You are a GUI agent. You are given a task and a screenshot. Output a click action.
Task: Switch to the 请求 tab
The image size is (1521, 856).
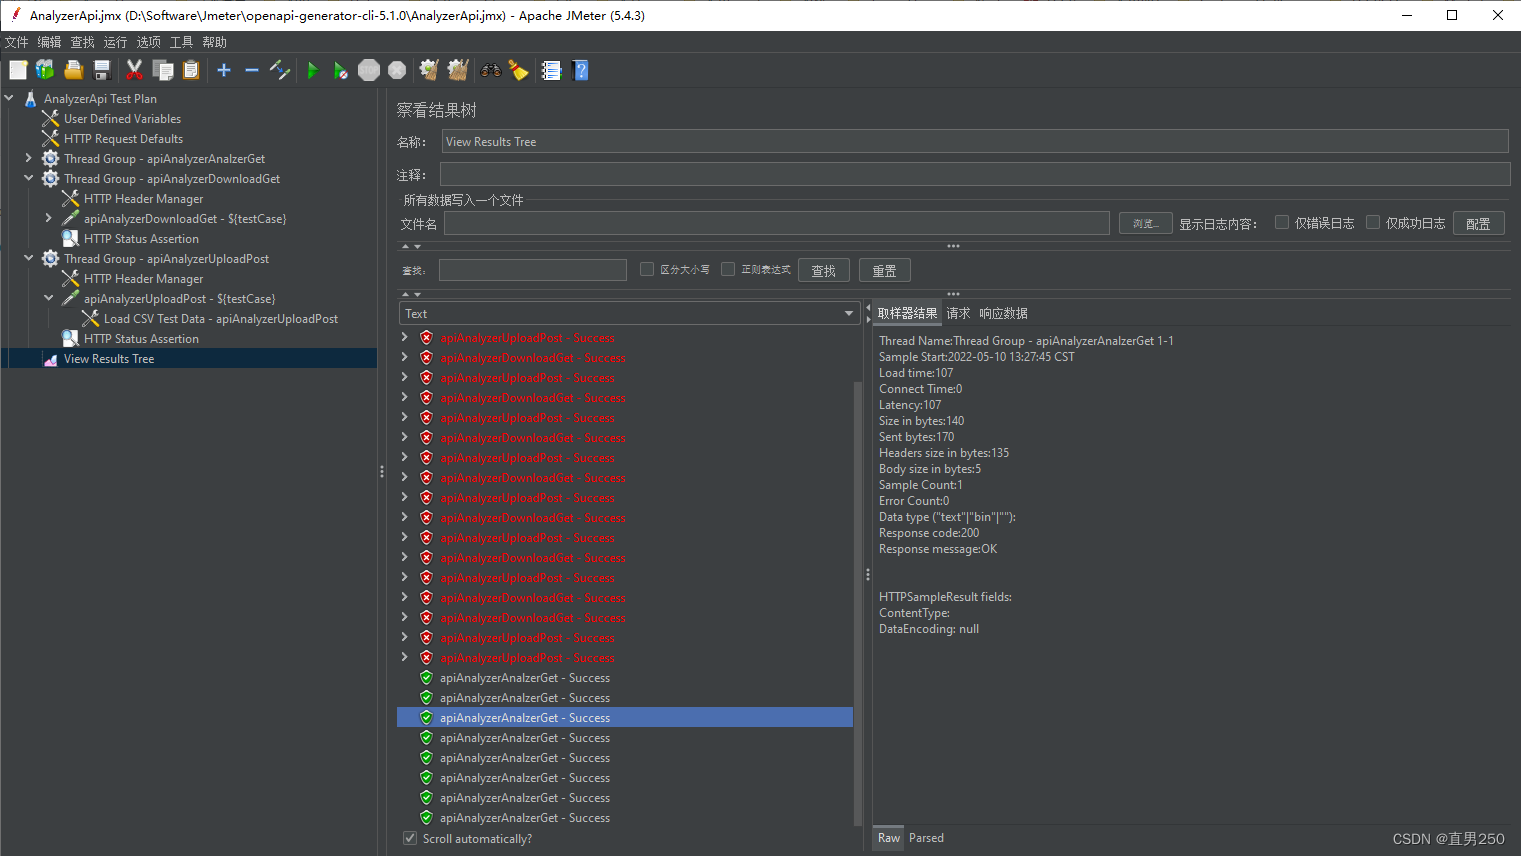pos(958,313)
